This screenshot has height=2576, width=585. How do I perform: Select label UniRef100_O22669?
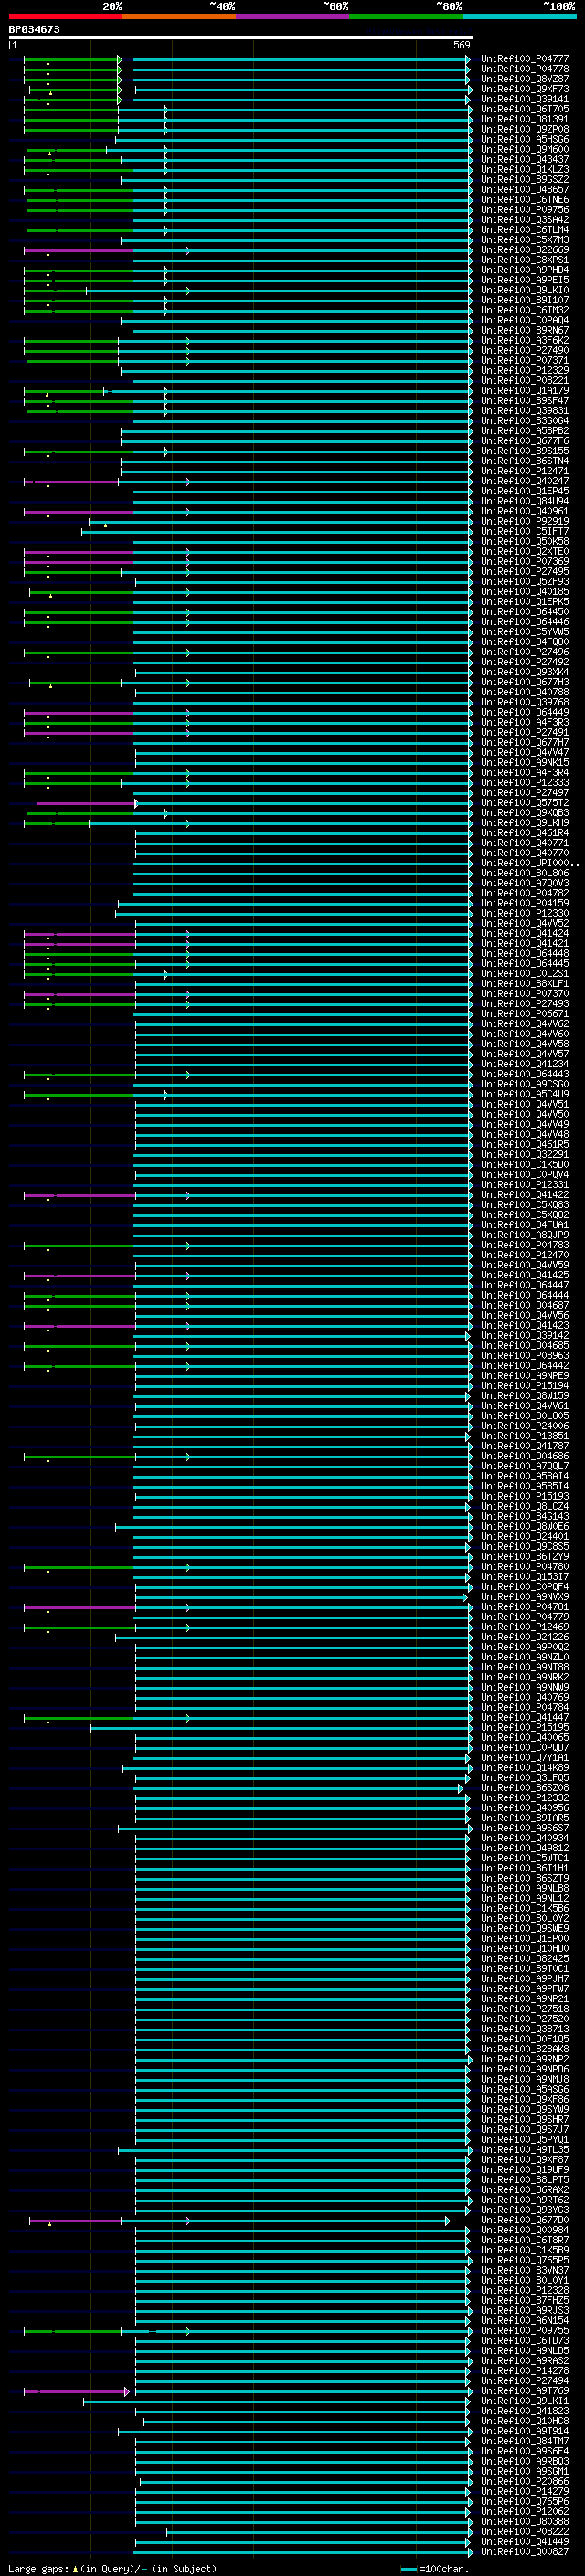pos(525,250)
